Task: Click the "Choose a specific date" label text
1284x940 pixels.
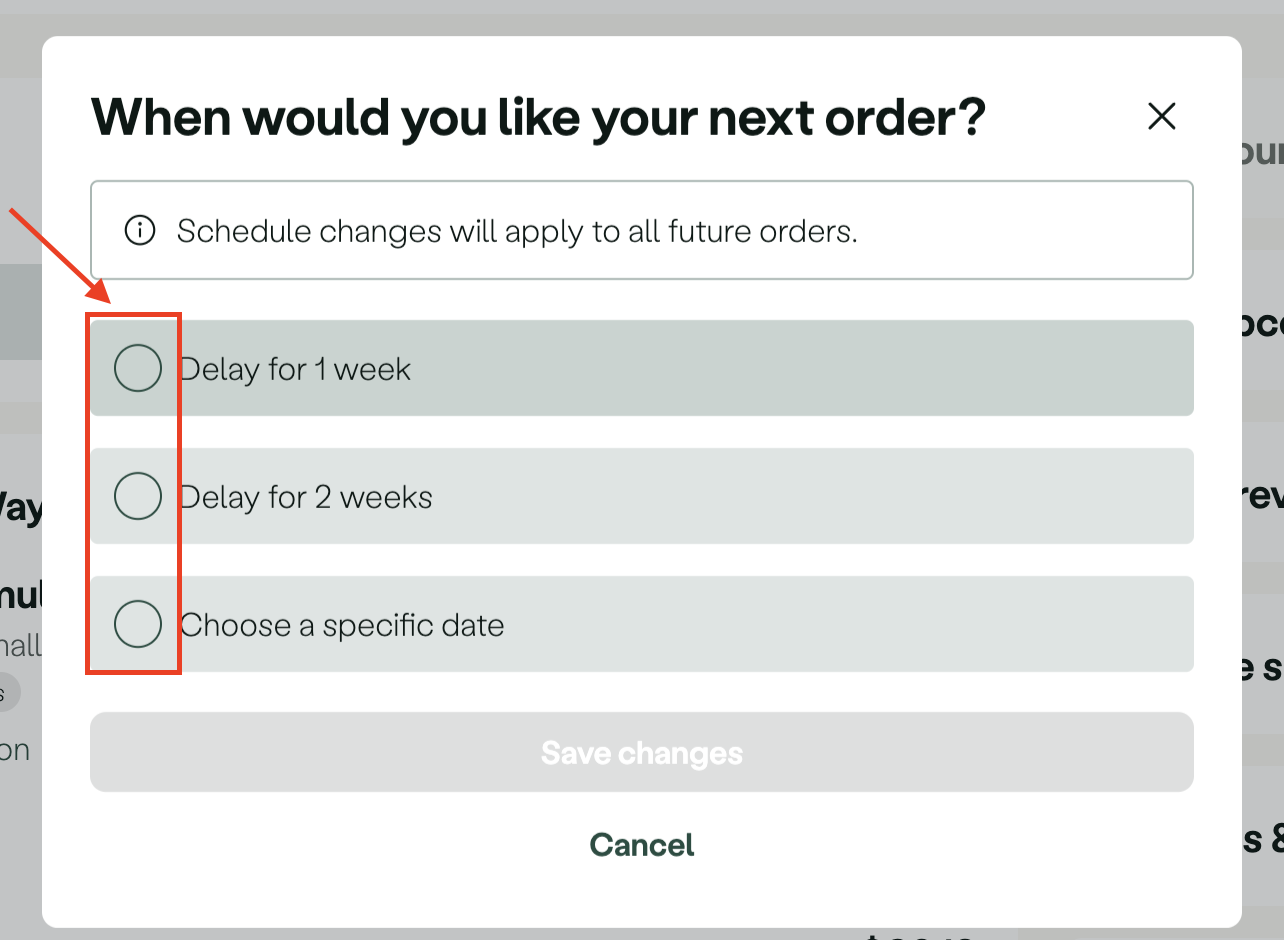Action: tap(342, 625)
